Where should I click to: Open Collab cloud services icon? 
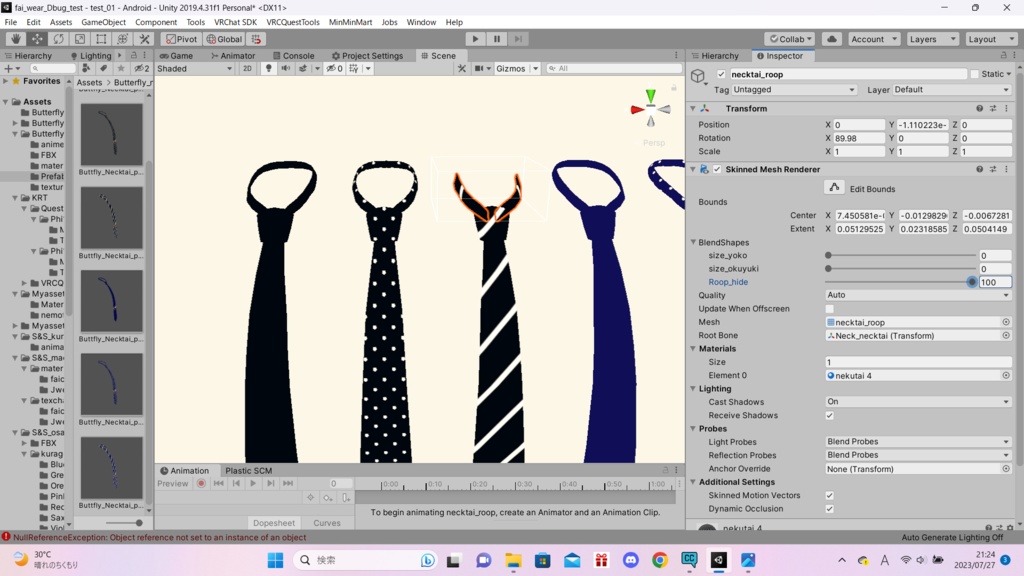coord(832,39)
